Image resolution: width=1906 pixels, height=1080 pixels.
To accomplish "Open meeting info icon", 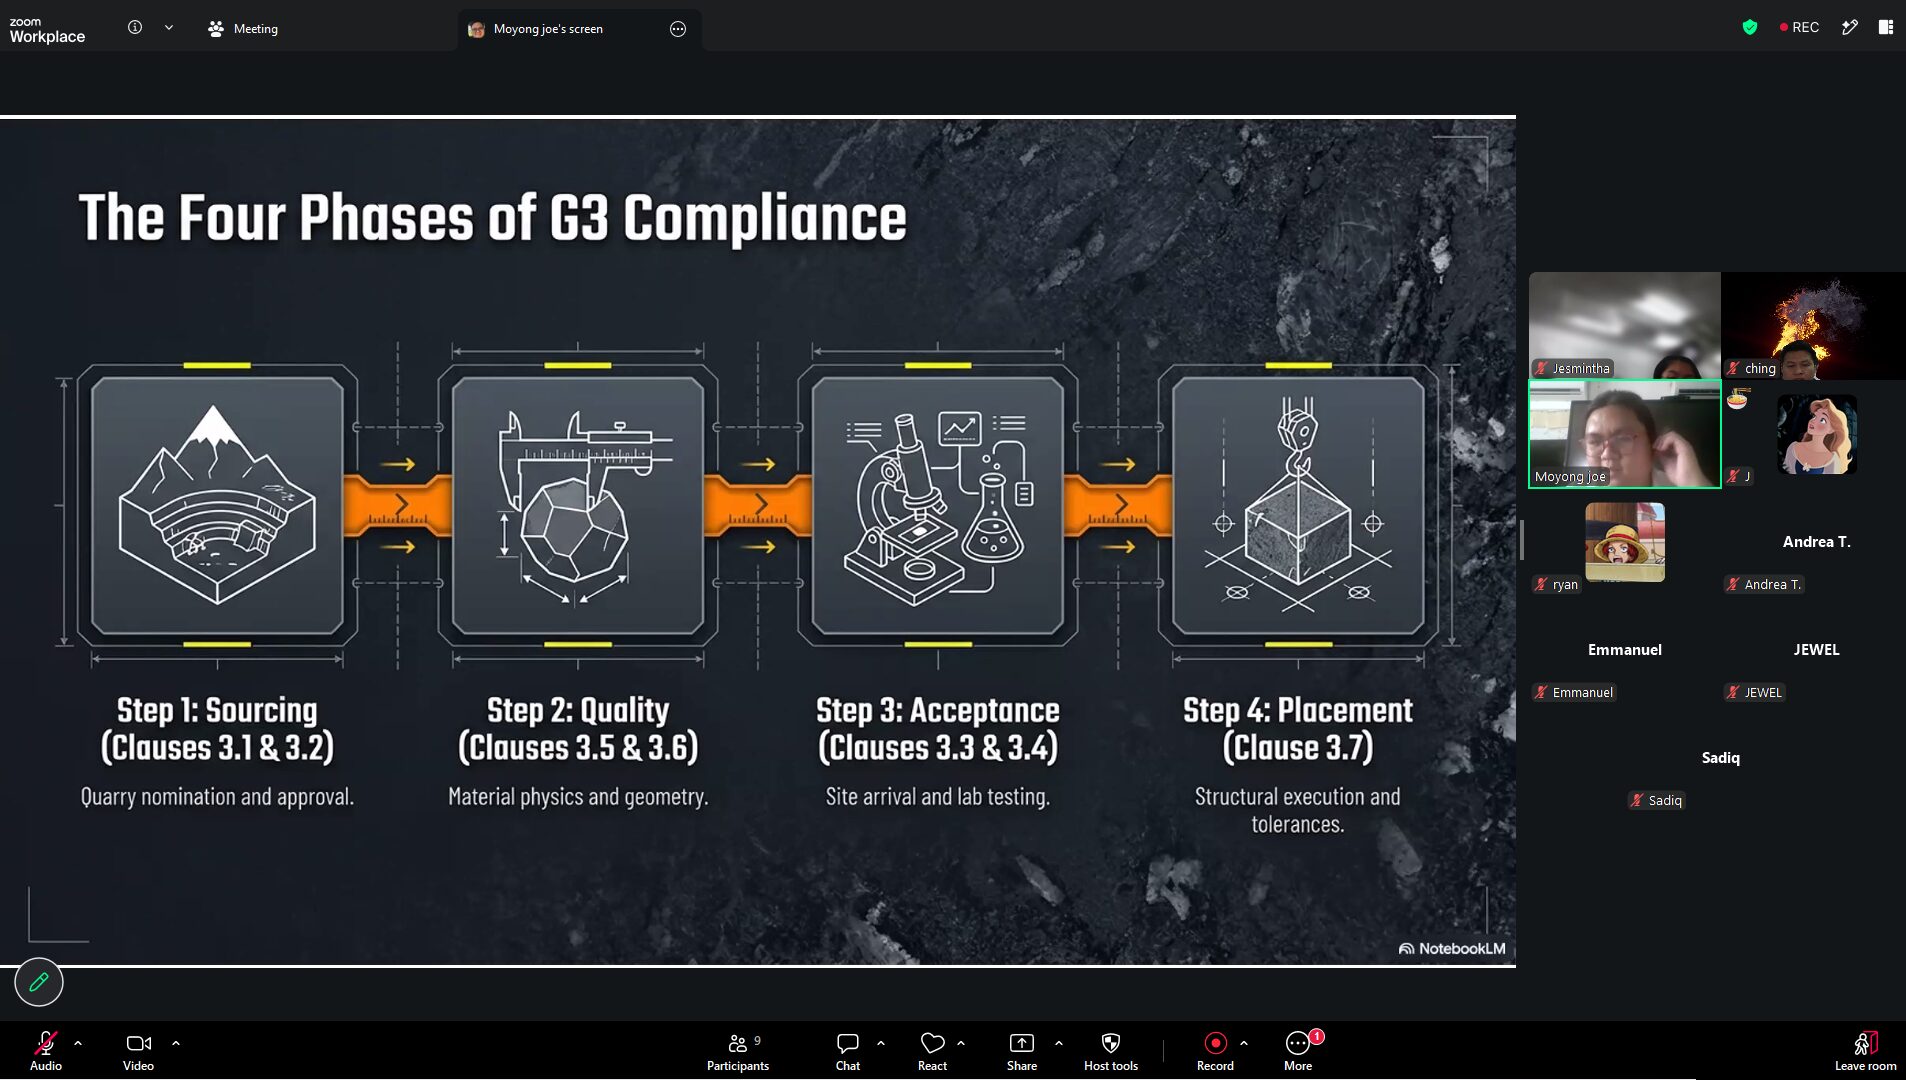I will (135, 28).
